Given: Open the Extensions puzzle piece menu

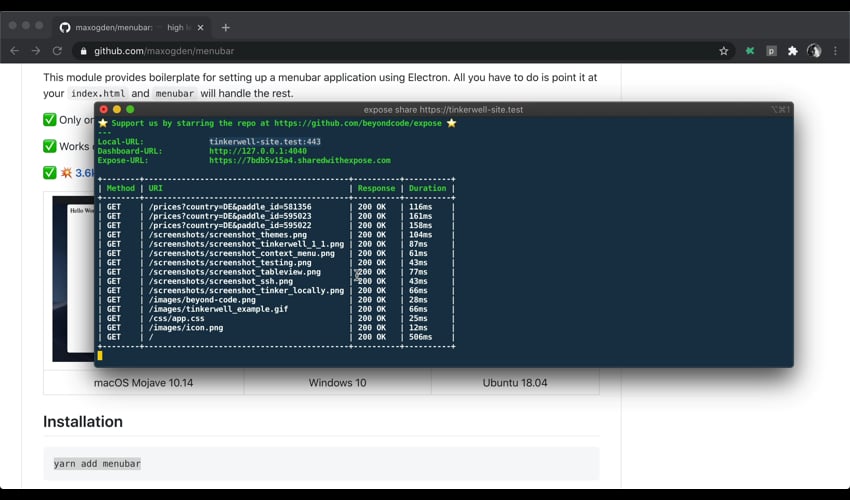Looking at the screenshot, I should (793, 51).
